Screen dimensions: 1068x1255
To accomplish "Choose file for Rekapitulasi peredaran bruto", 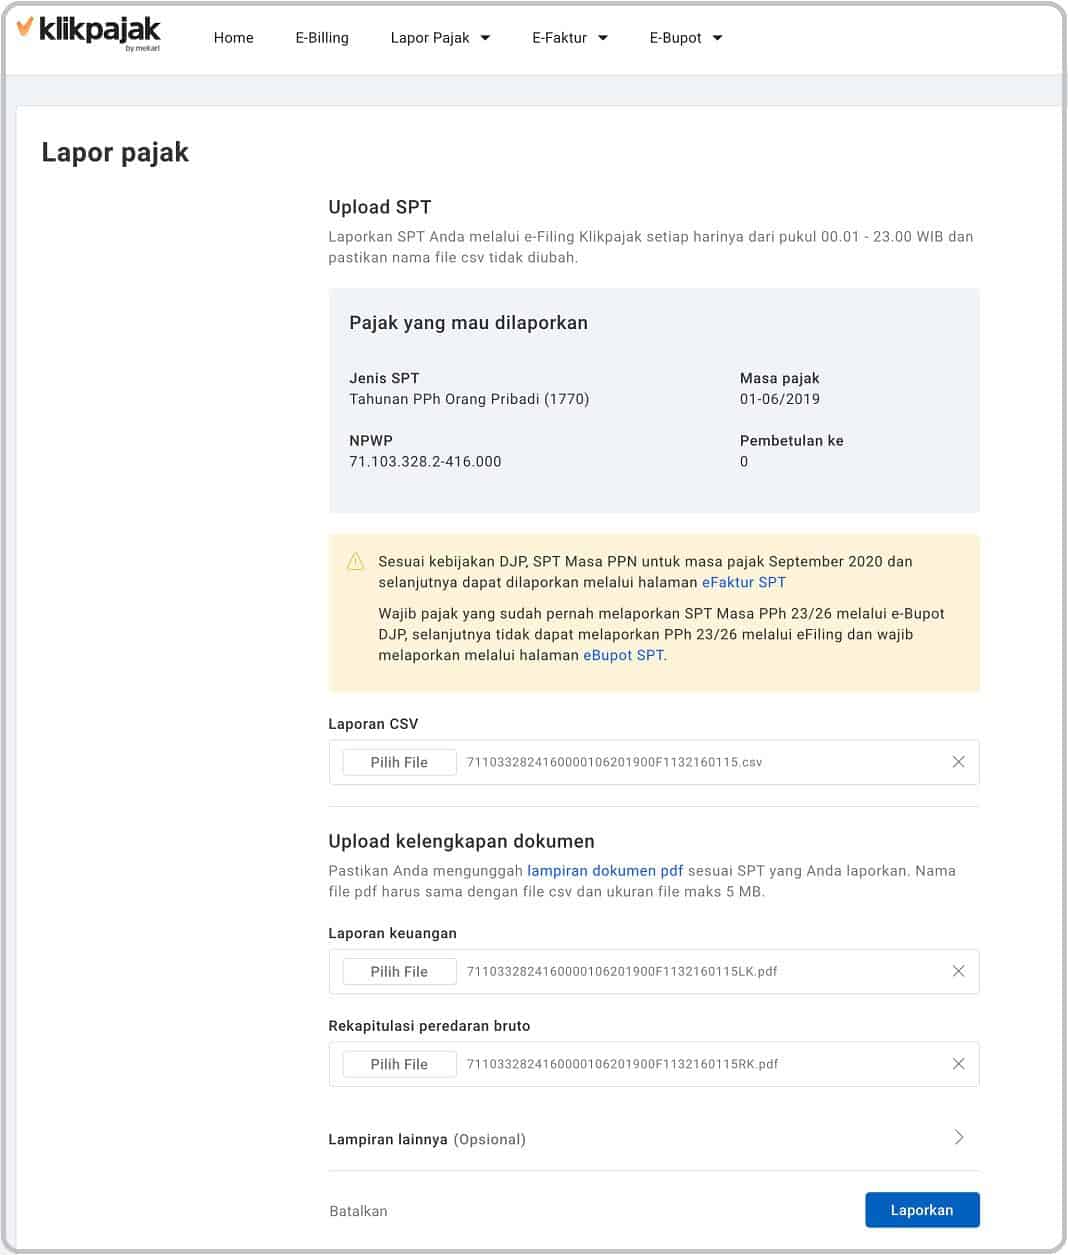I will click(399, 1064).
